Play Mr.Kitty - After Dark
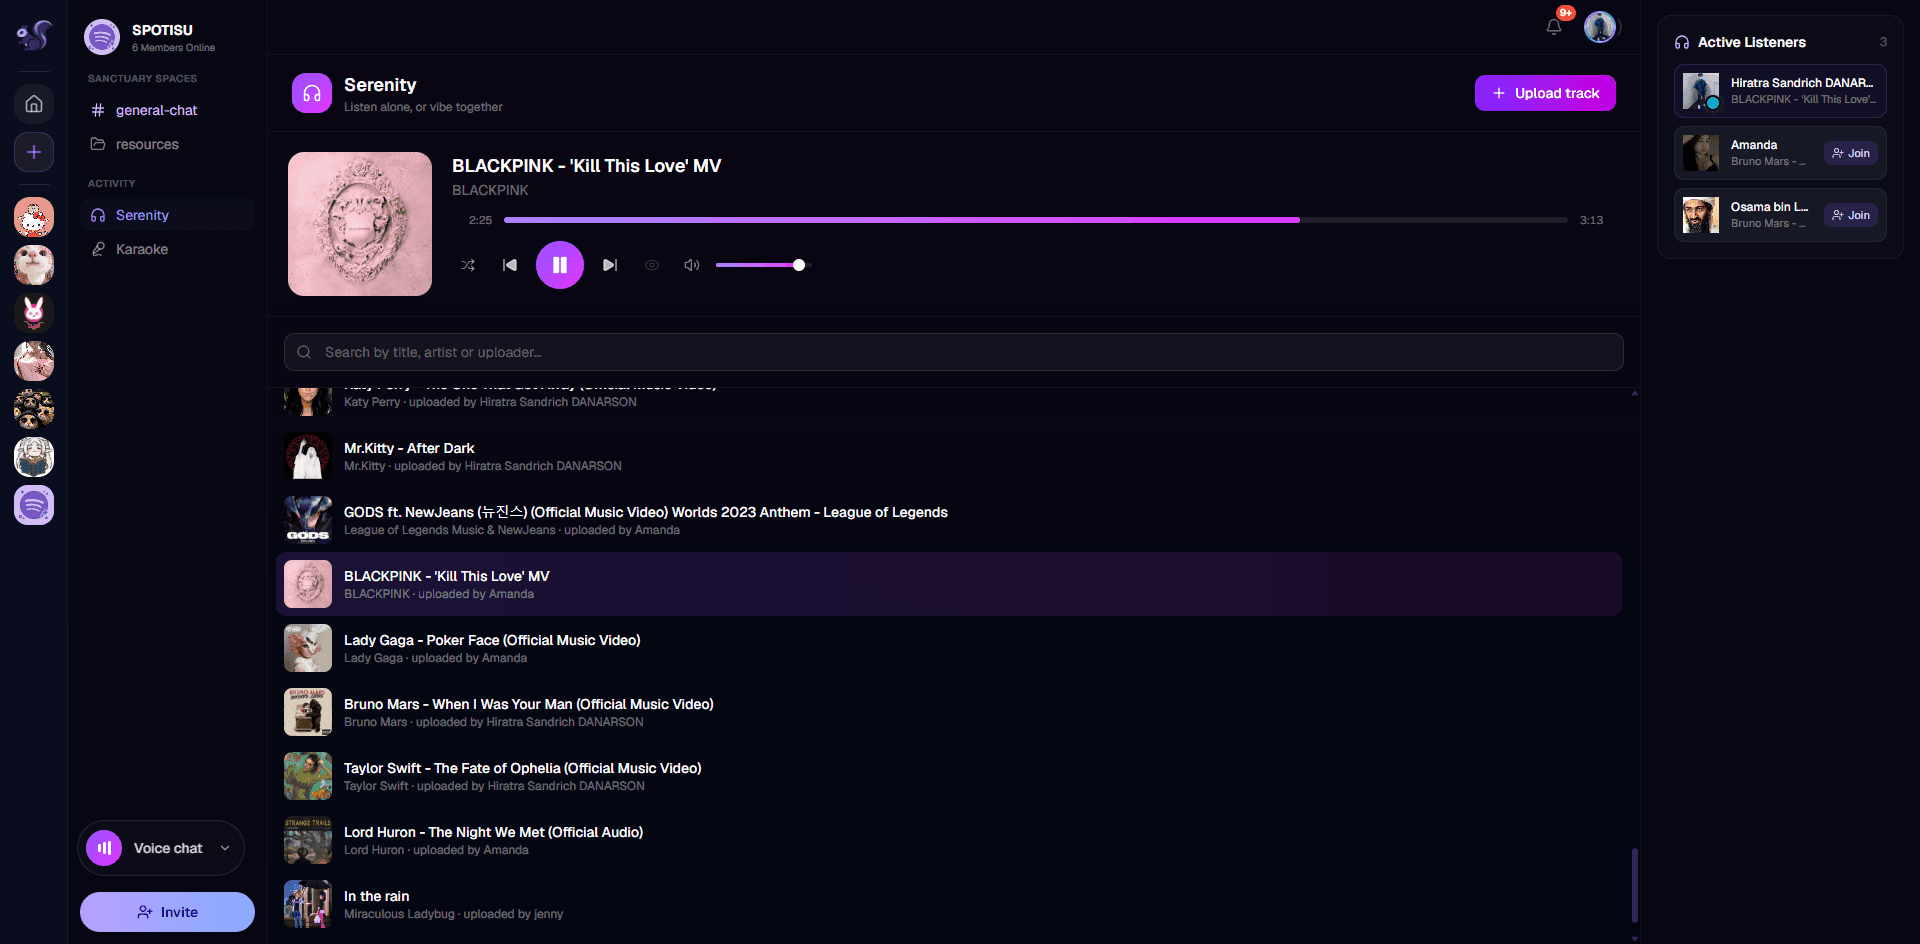Image resolution: width=1920 pixels, height=944 pixels. click(949, 456)
